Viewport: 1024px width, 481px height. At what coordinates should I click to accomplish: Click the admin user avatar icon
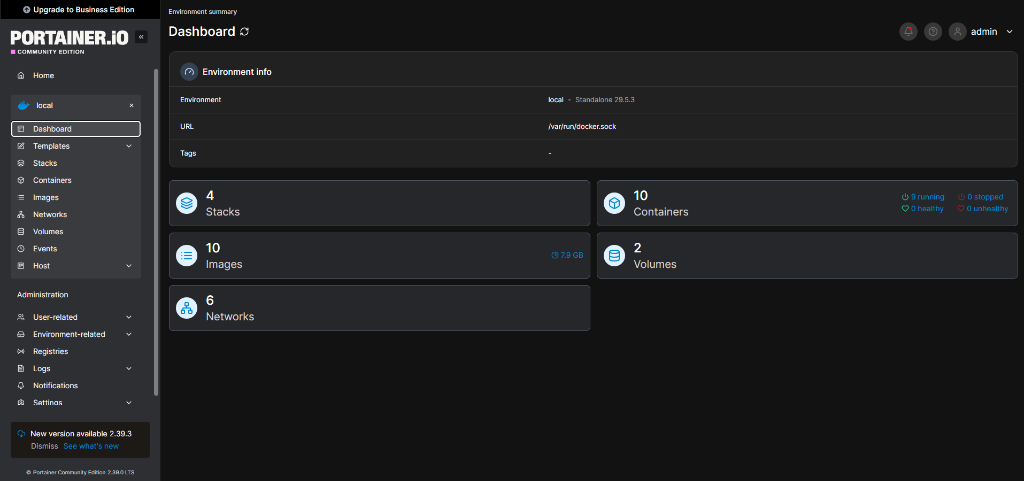(x=957, y=31)
